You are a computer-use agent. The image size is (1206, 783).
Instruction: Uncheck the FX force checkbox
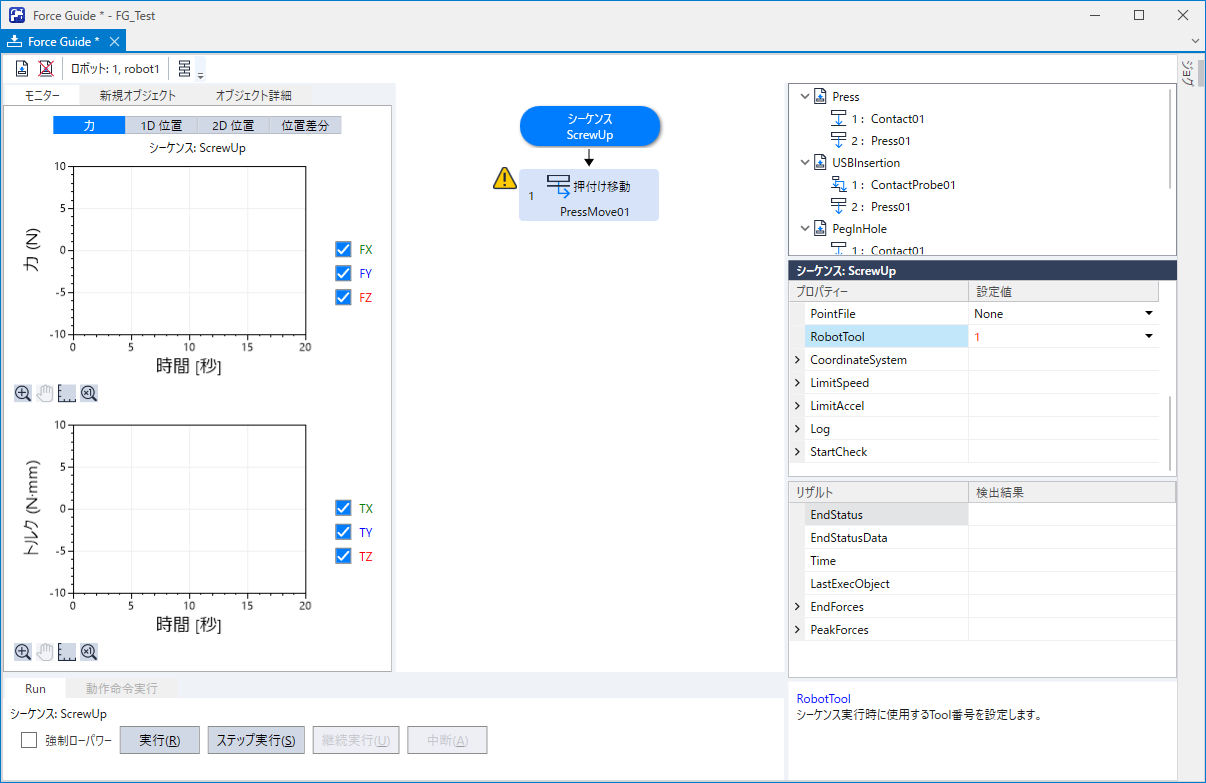click(x=343, y=250)
